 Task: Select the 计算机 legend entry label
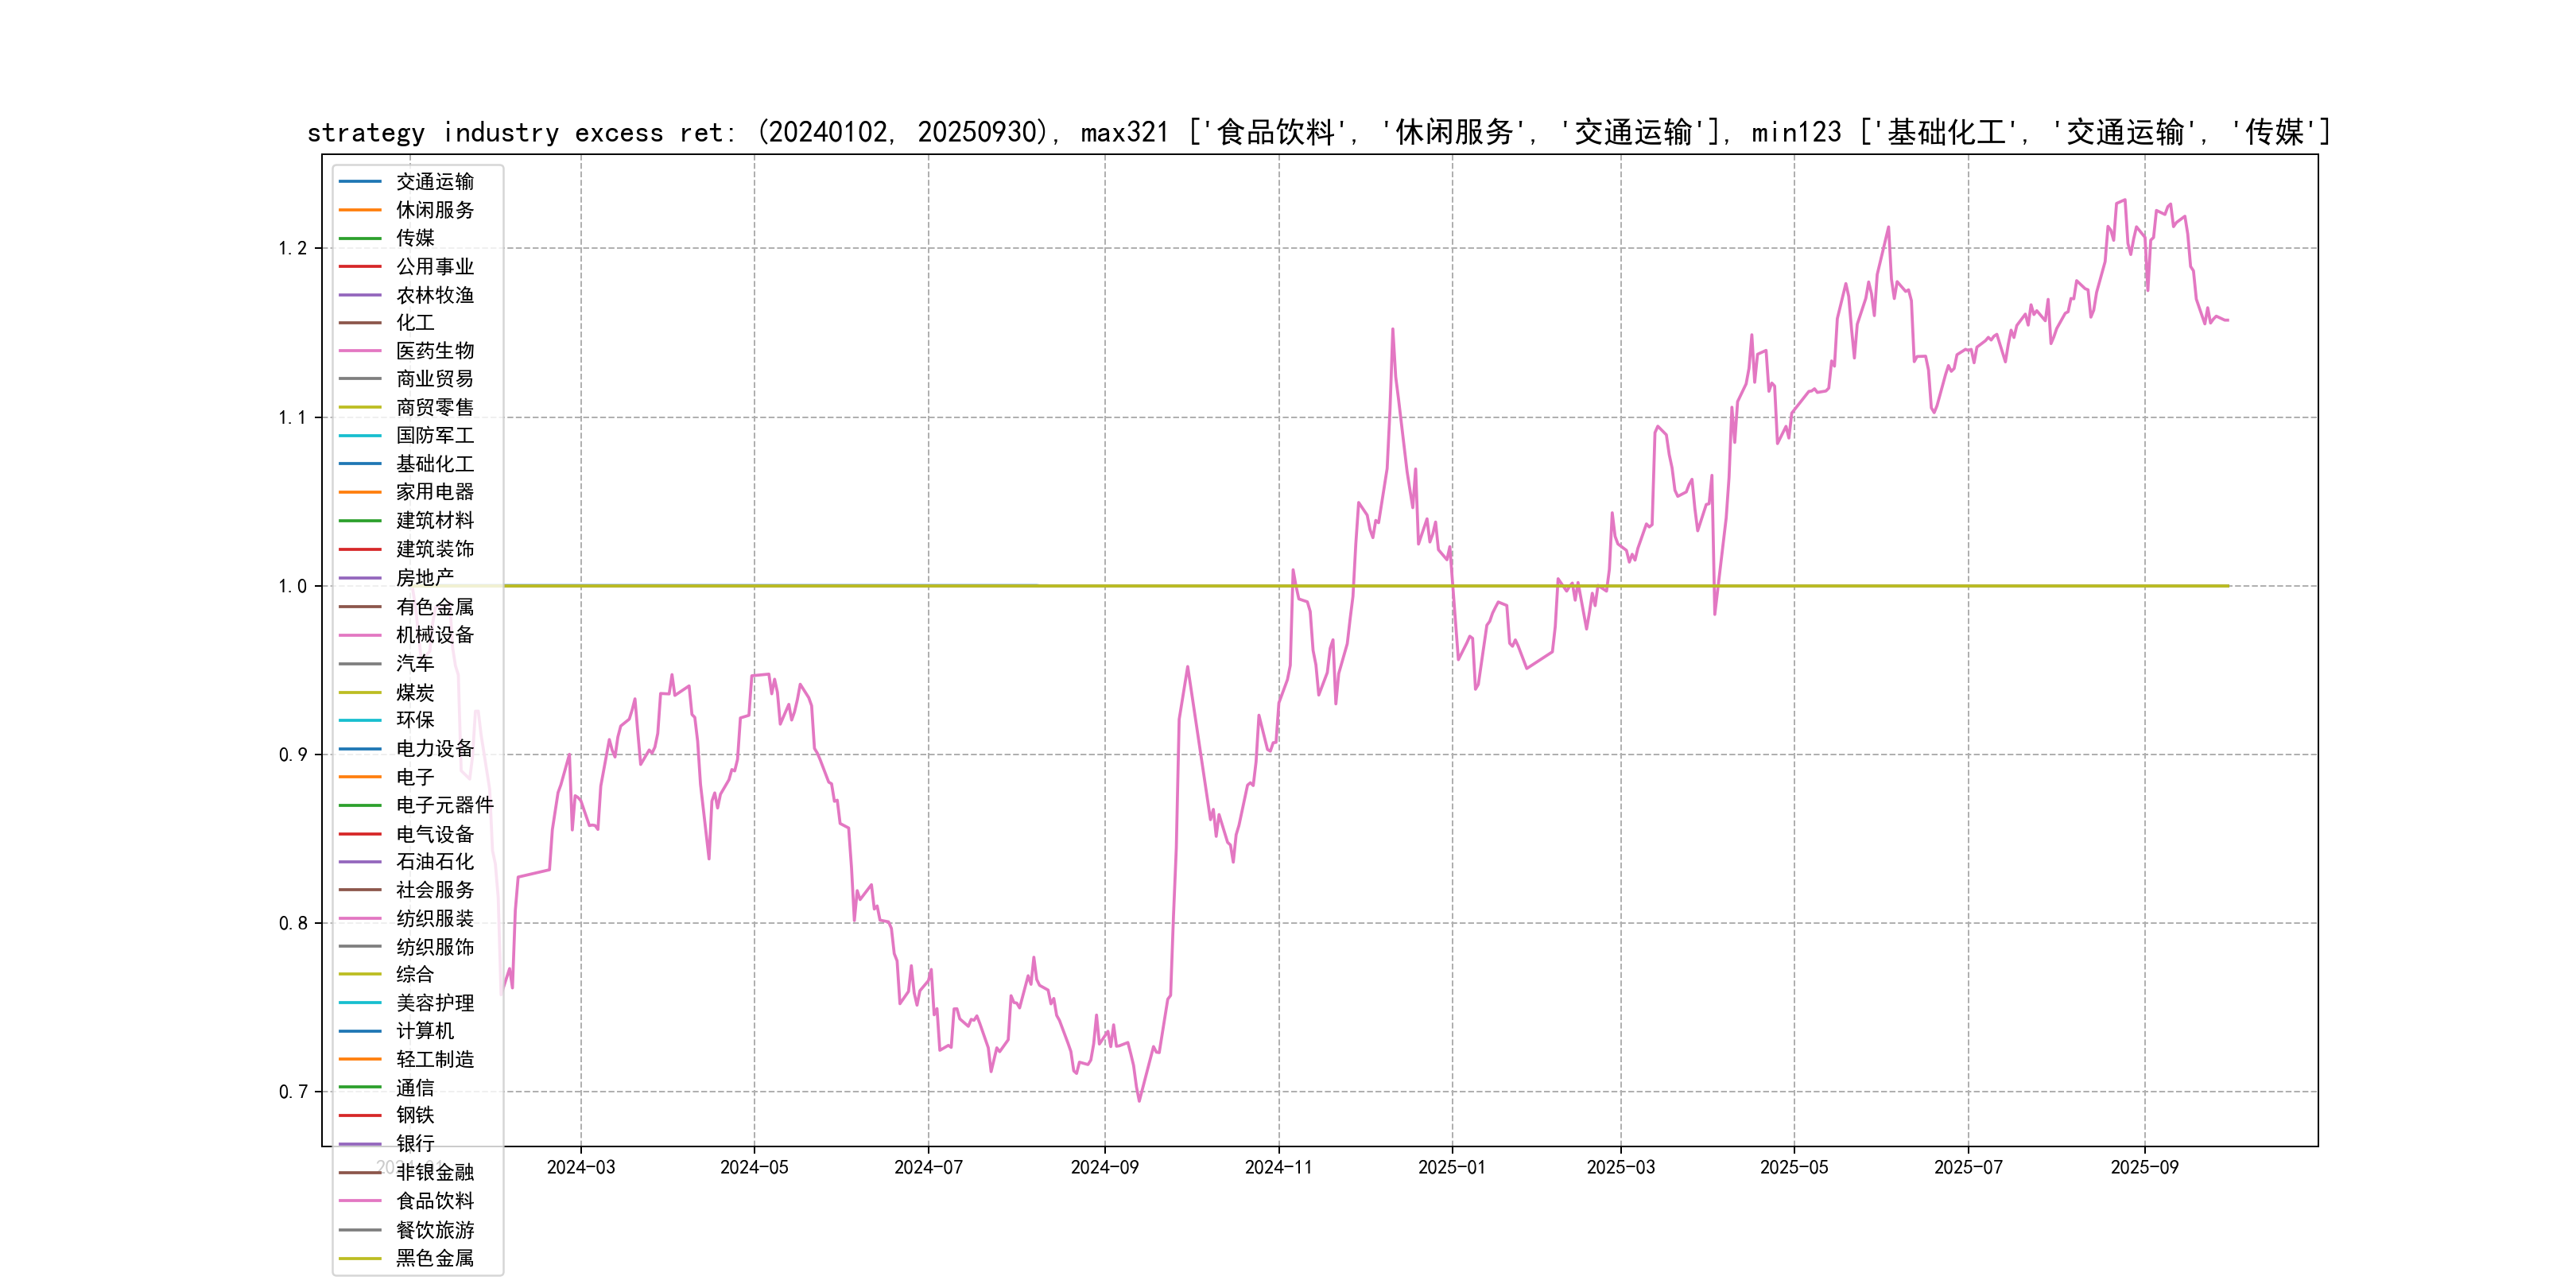(x=425, y=1030)
